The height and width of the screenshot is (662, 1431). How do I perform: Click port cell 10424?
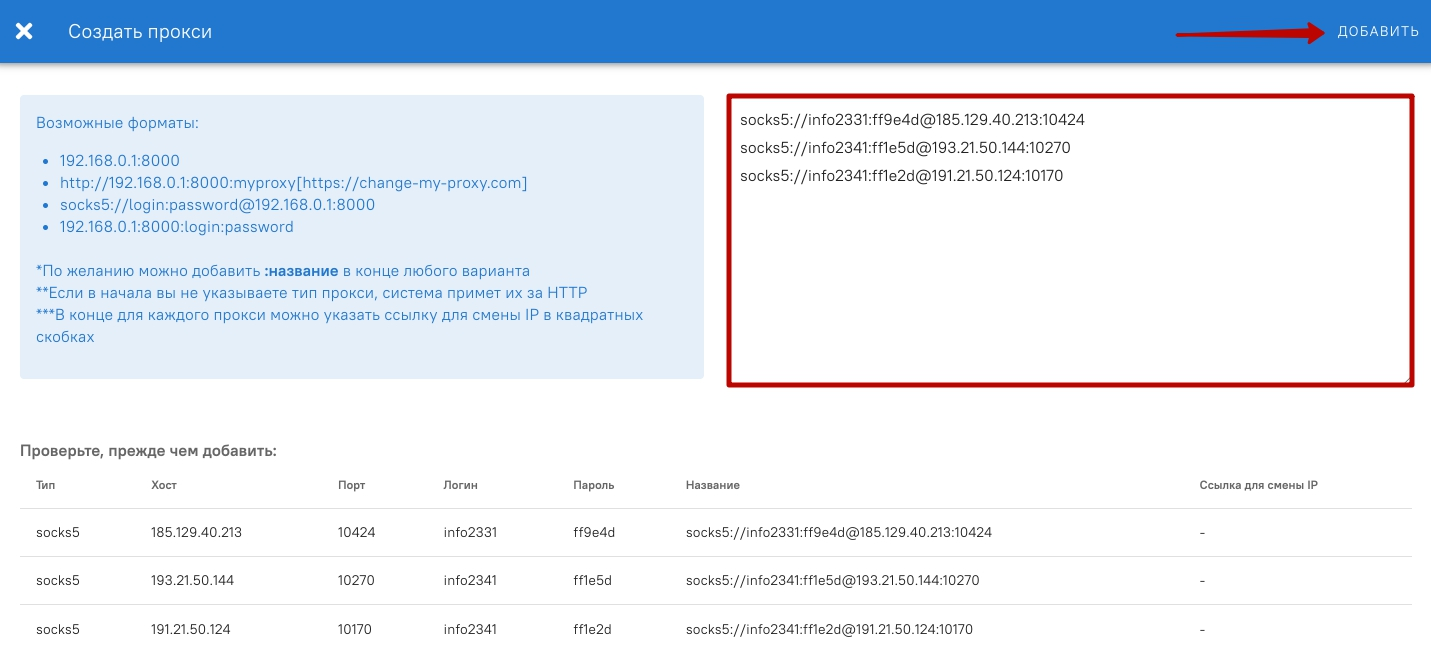(357, 533)
